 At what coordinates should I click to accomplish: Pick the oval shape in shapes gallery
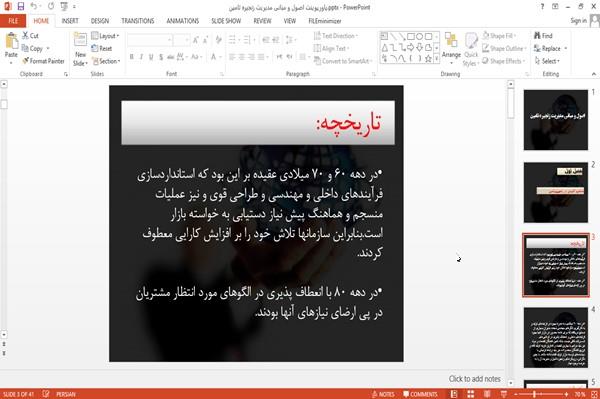point(419,36)
